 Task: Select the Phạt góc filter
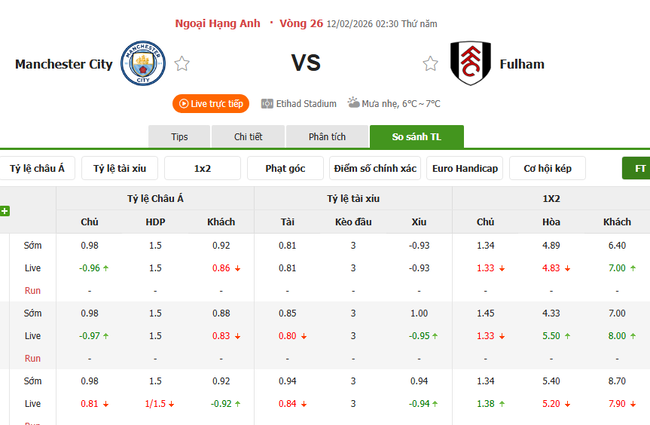pyautogui.click(x=285, y=168)
